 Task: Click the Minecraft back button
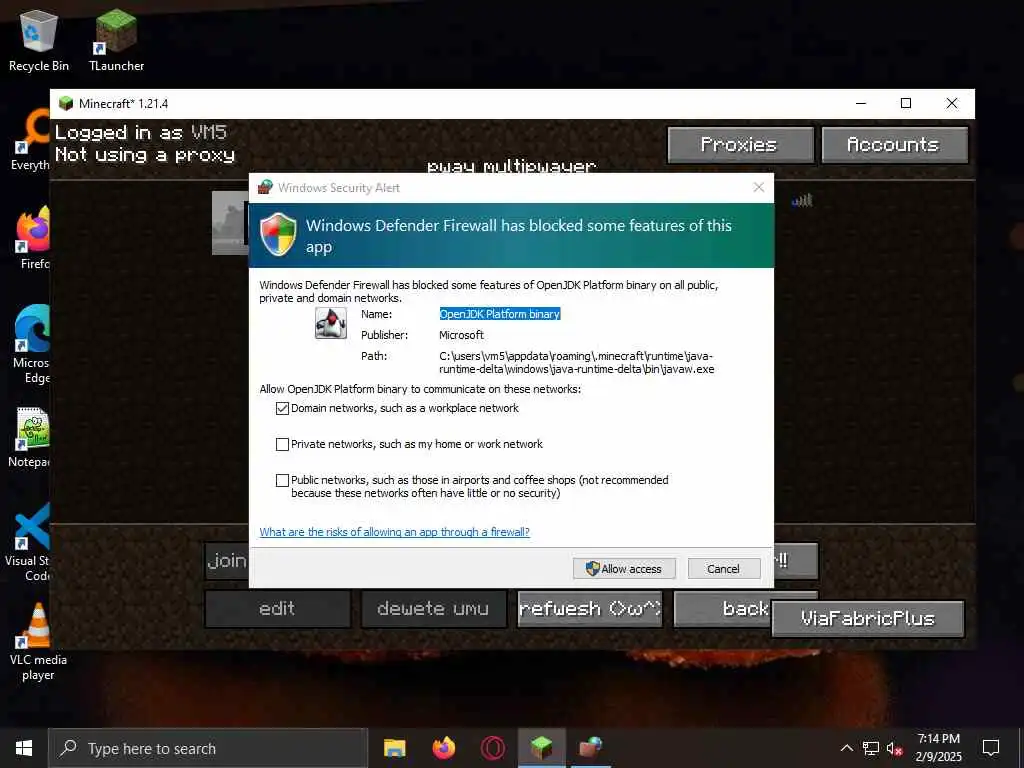722,609
